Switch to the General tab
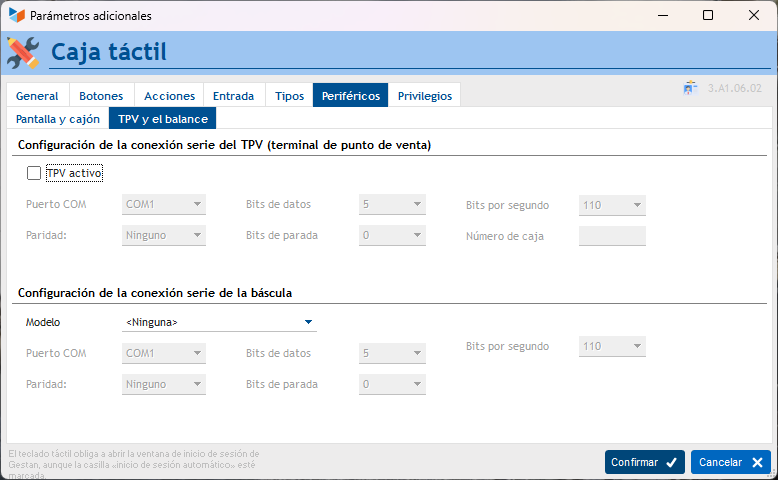This screenshot has height=480, width=778. pyautogui.click(x=37, y=96)
